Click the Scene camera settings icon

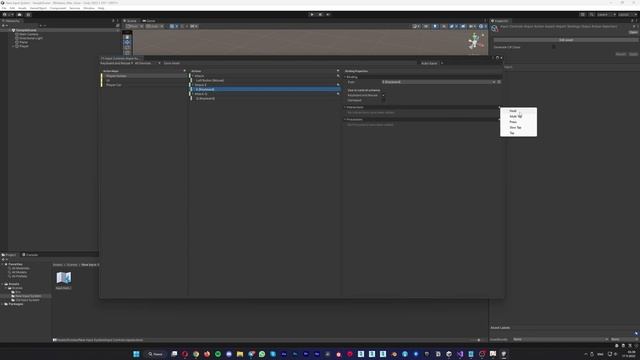[471, 26]
